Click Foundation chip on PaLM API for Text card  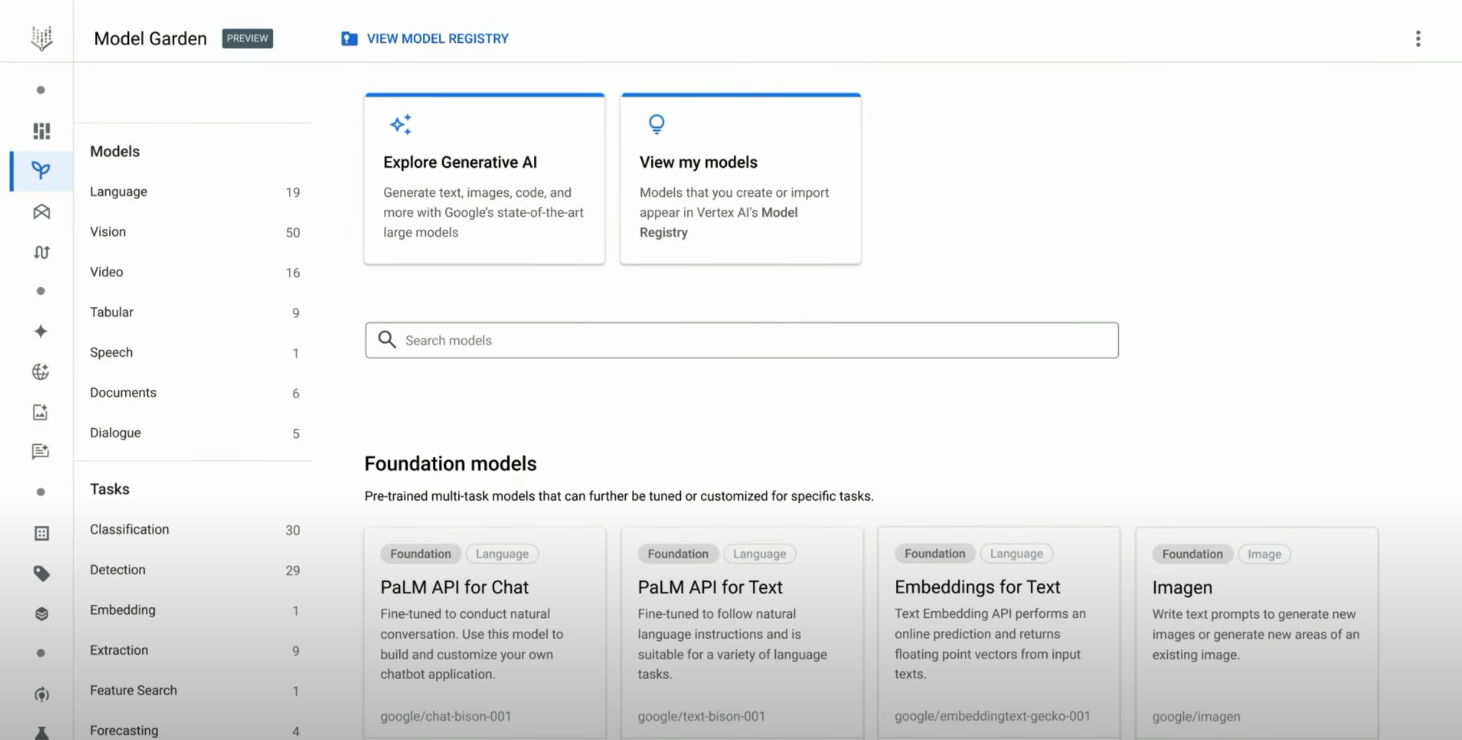coord(678,554)
